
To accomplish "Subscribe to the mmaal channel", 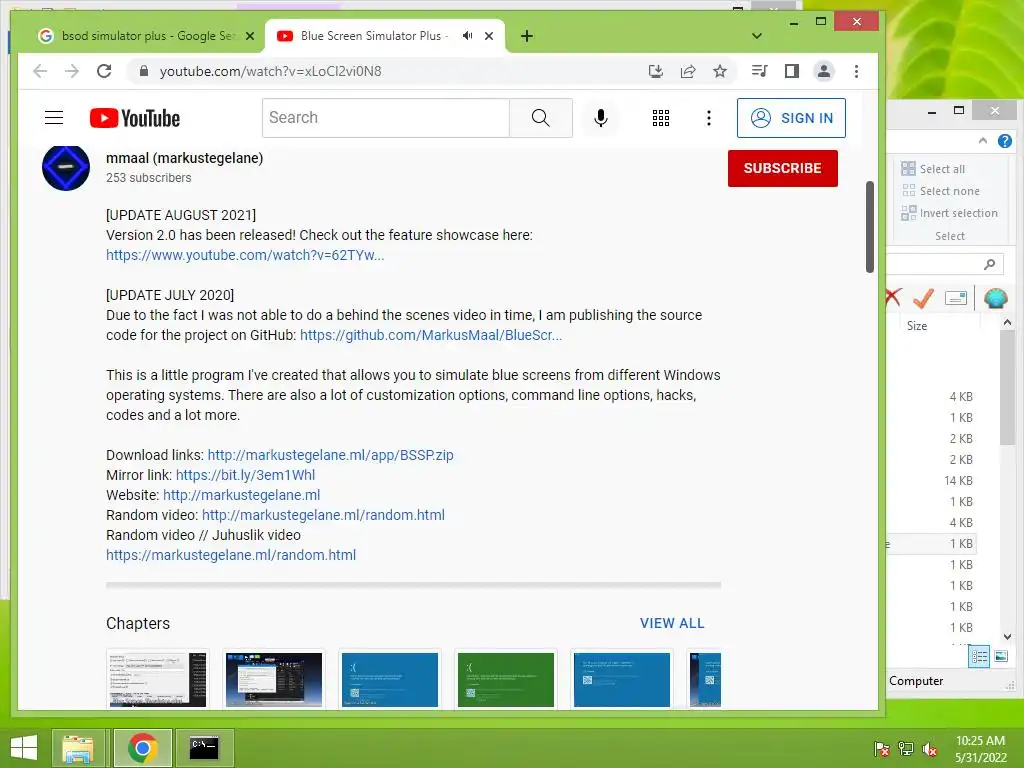I will [x=782, y=168].
